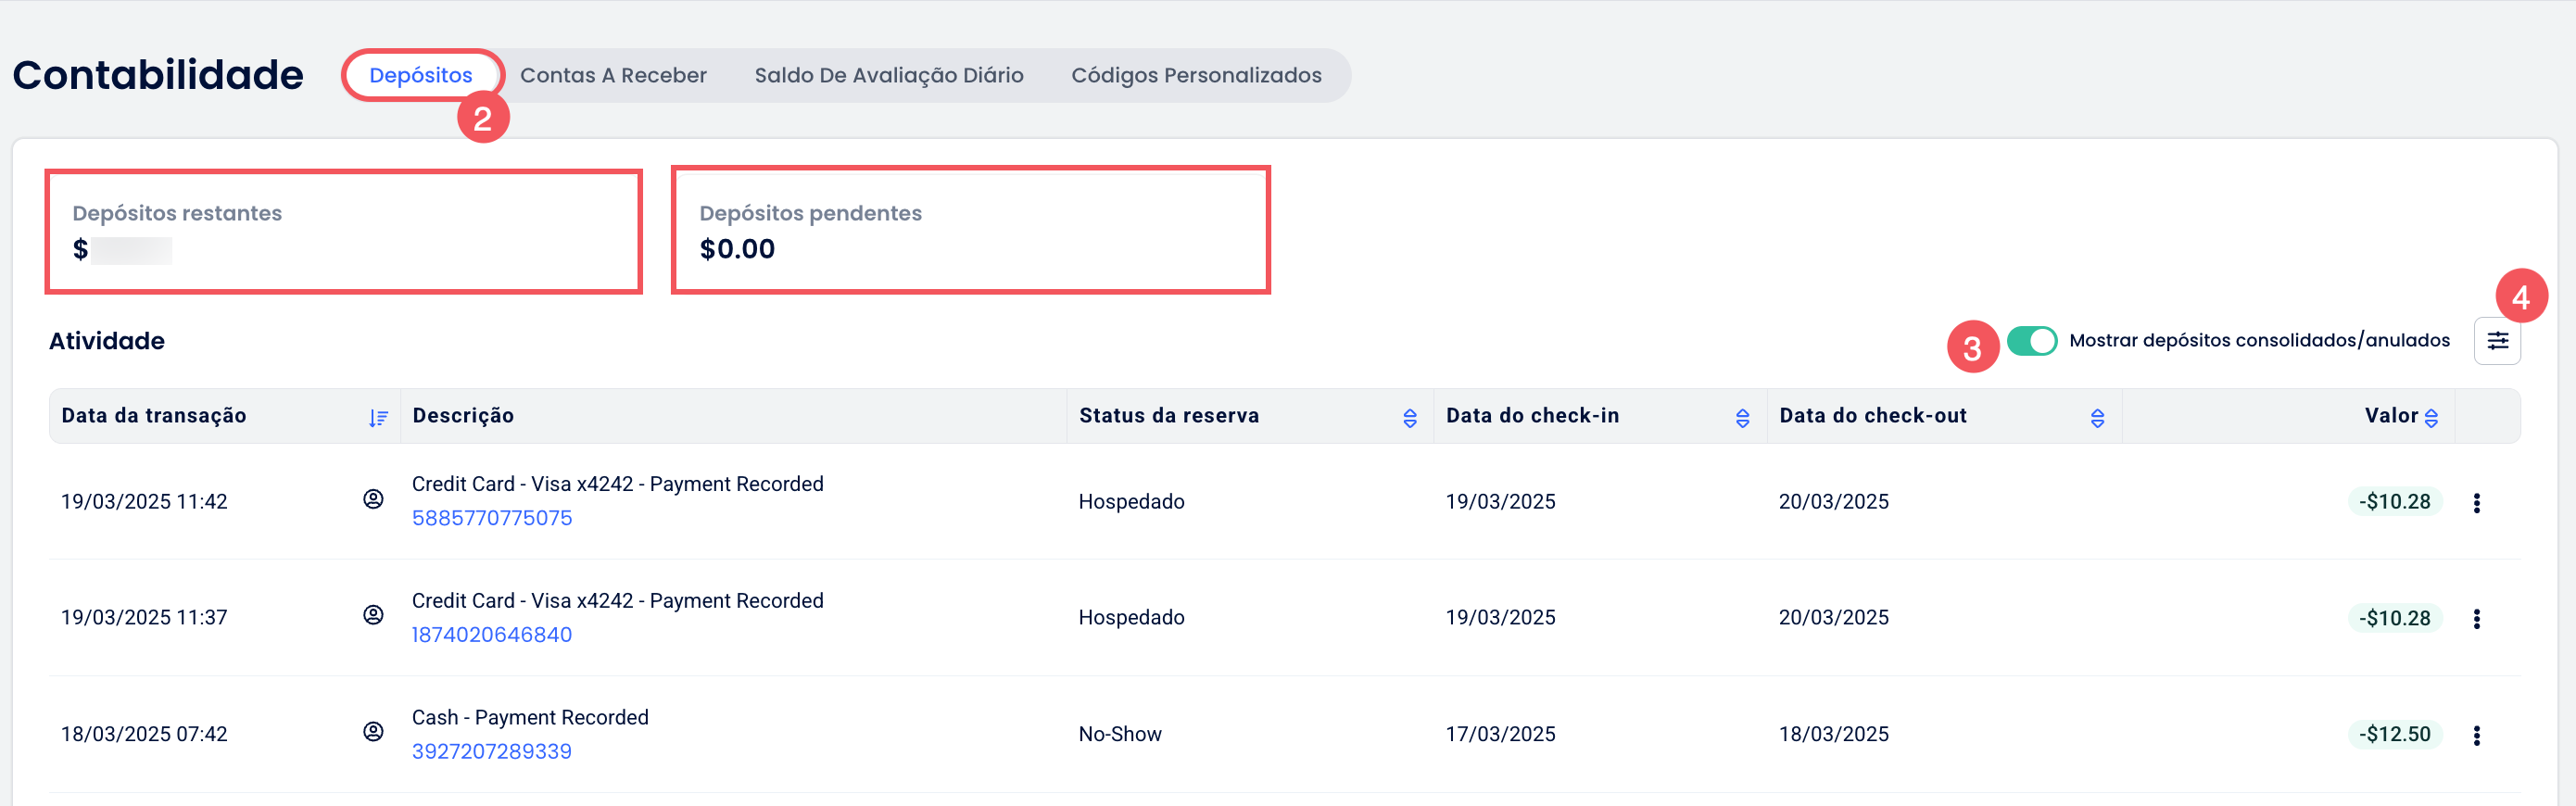Sort the Valor column arrows
The width and height of the screenshot is (2576, 806).
pyautogui.click(x=2431, y=418)
